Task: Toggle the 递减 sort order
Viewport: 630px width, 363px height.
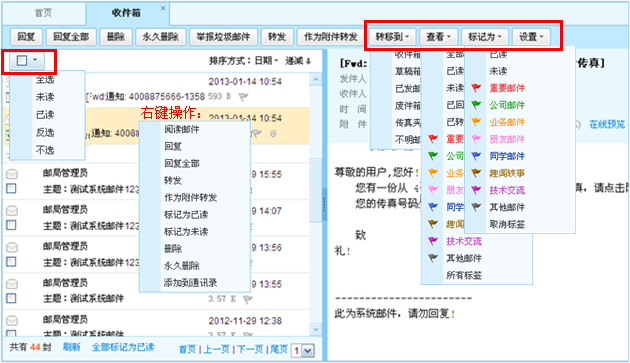Action: click(x=298, y=61)
